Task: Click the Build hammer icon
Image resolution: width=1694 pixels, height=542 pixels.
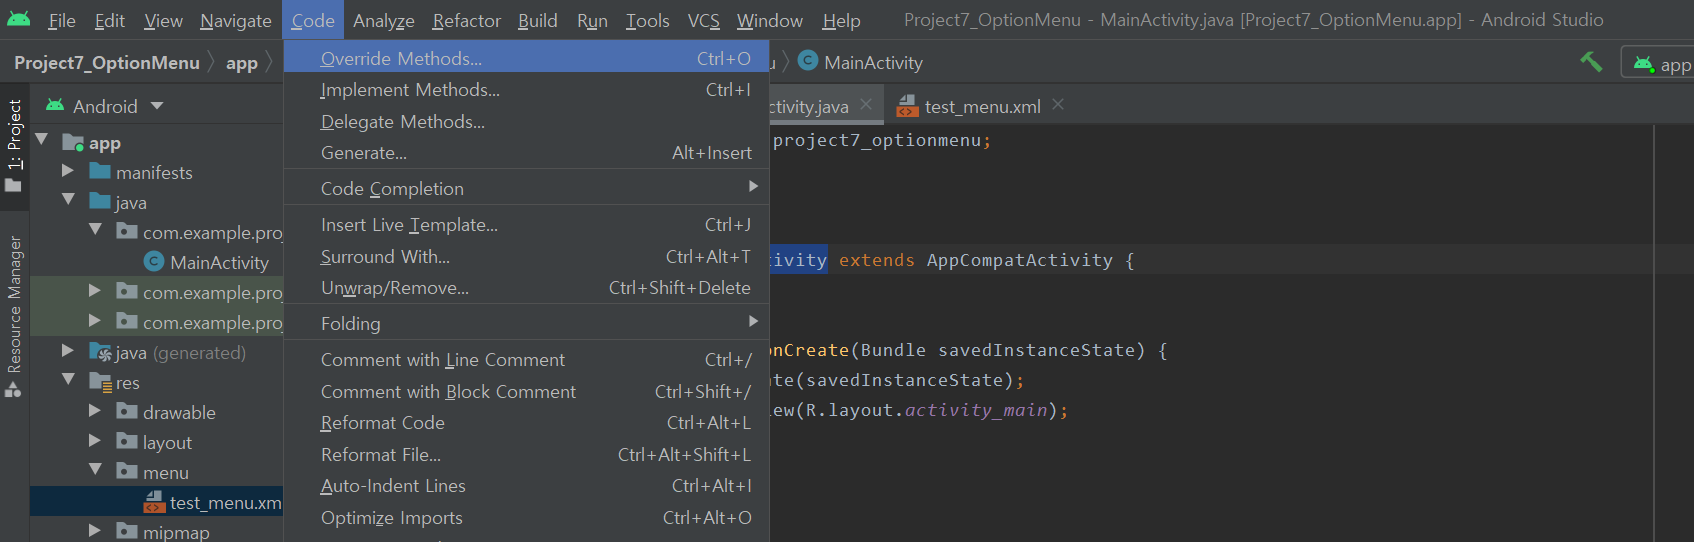Action: (1591, 62)
